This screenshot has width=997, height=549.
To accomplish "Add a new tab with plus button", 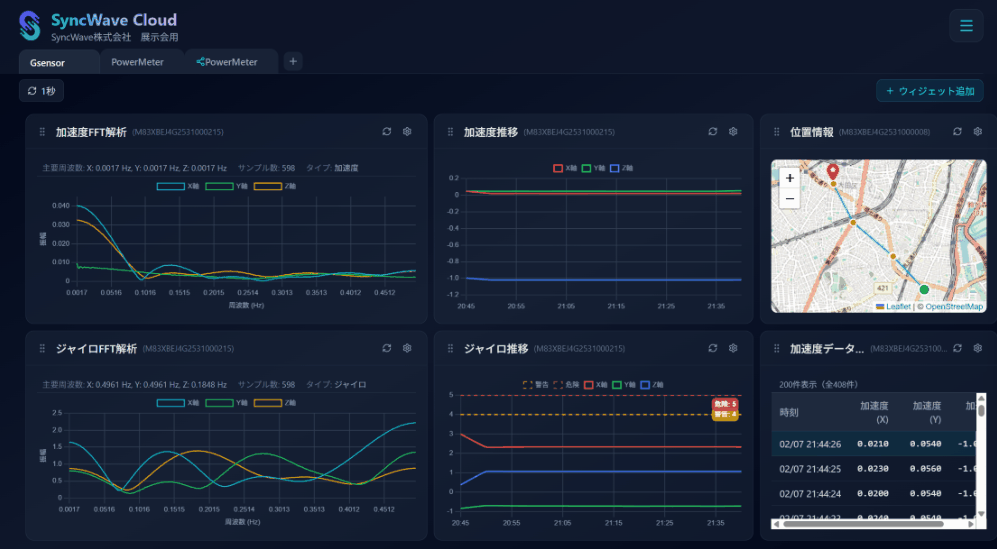I will [293, 61].
